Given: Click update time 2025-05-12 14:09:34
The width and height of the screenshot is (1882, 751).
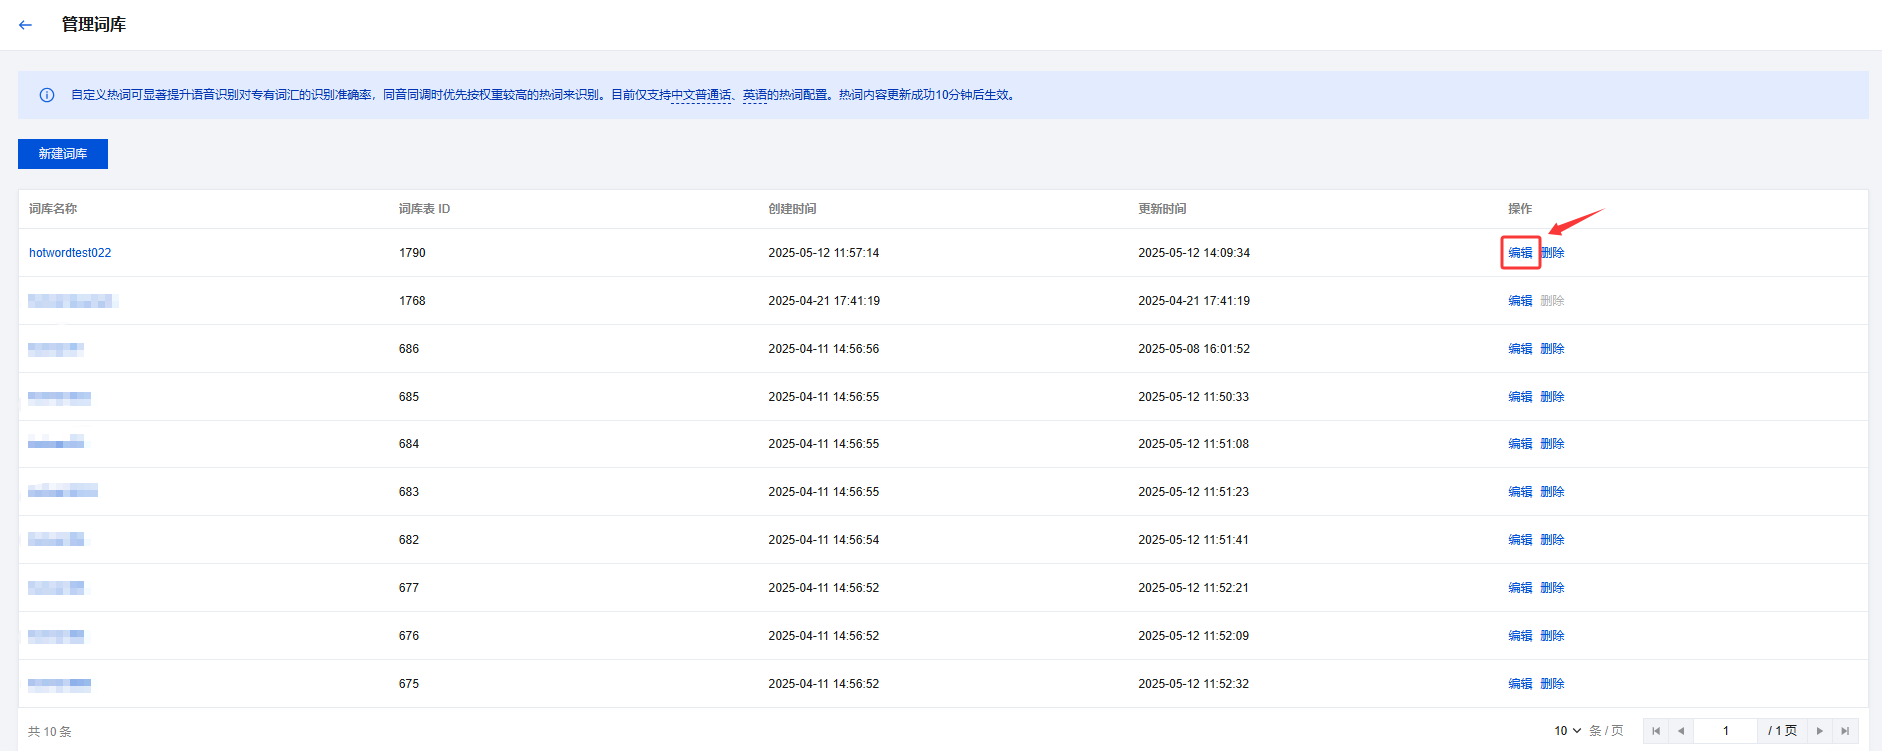Looking at the screenshot, I should click(1194, 253).
